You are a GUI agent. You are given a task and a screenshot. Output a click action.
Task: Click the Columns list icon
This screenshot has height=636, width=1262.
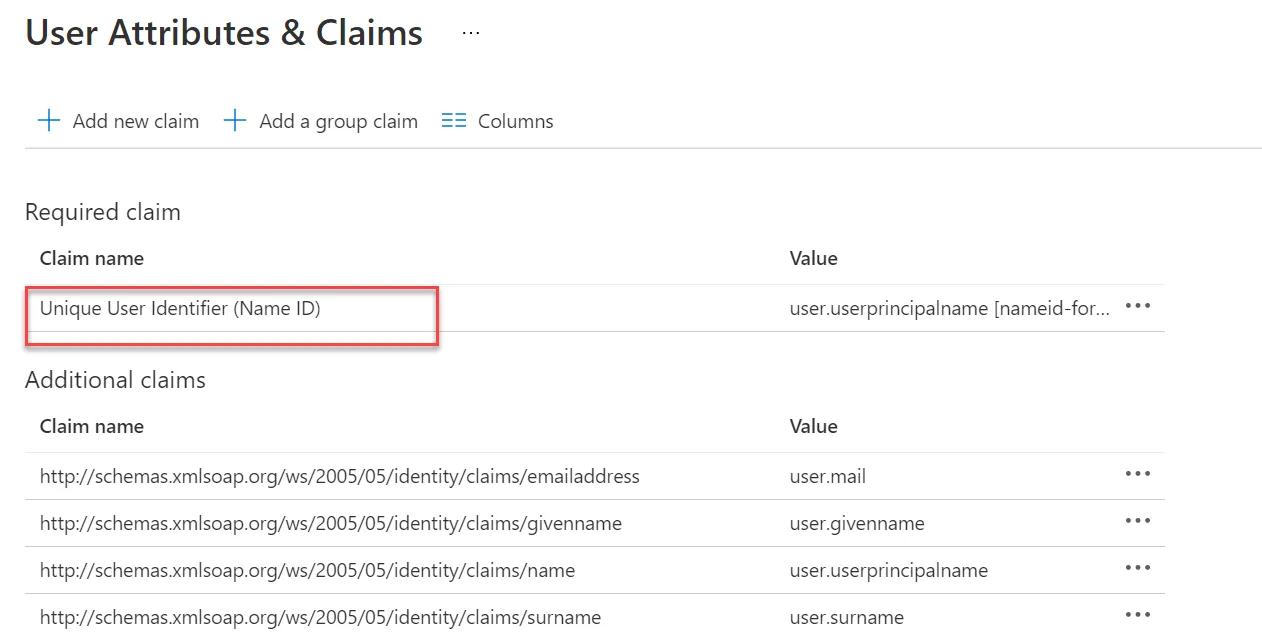tap(454, 121)
